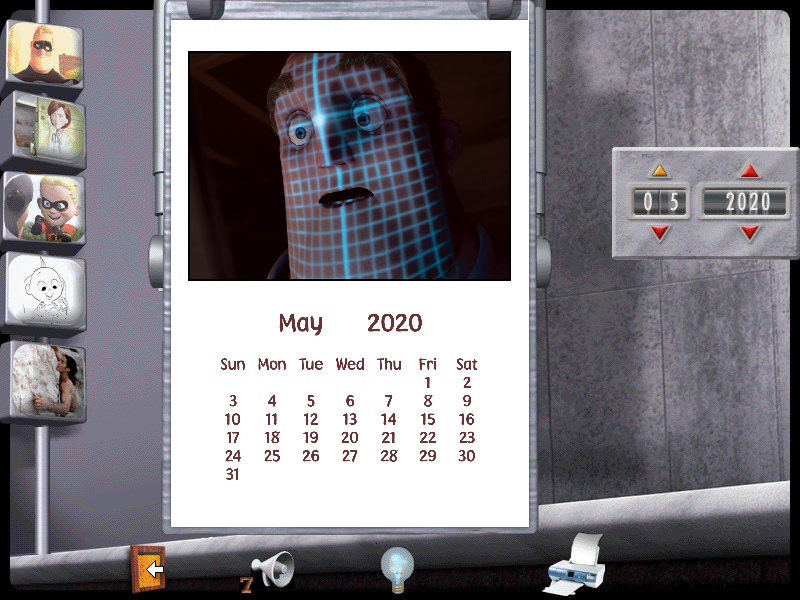Click the month counter showing 05
The height and width of the screenshot is (600, 800).
(659, 202)
